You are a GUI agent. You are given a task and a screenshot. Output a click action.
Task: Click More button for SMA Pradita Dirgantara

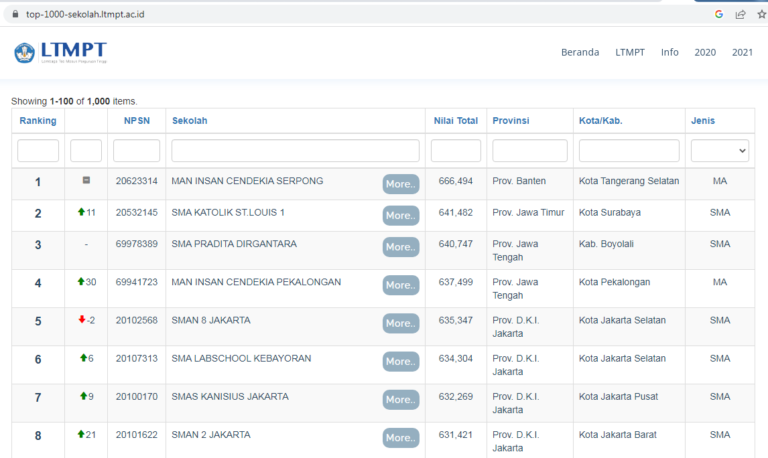click(400, 246)
